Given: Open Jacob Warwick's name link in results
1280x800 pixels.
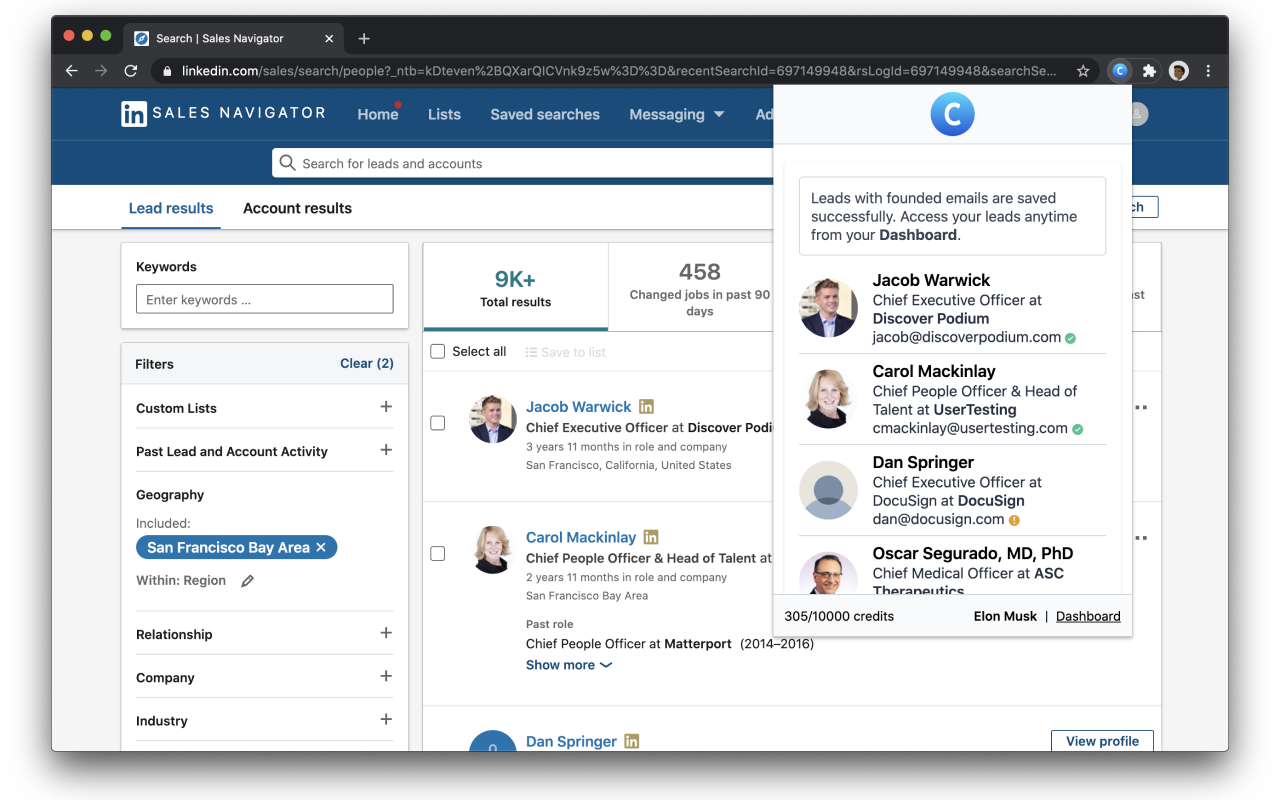Looking at the screenshot, I should pos(579,406).
